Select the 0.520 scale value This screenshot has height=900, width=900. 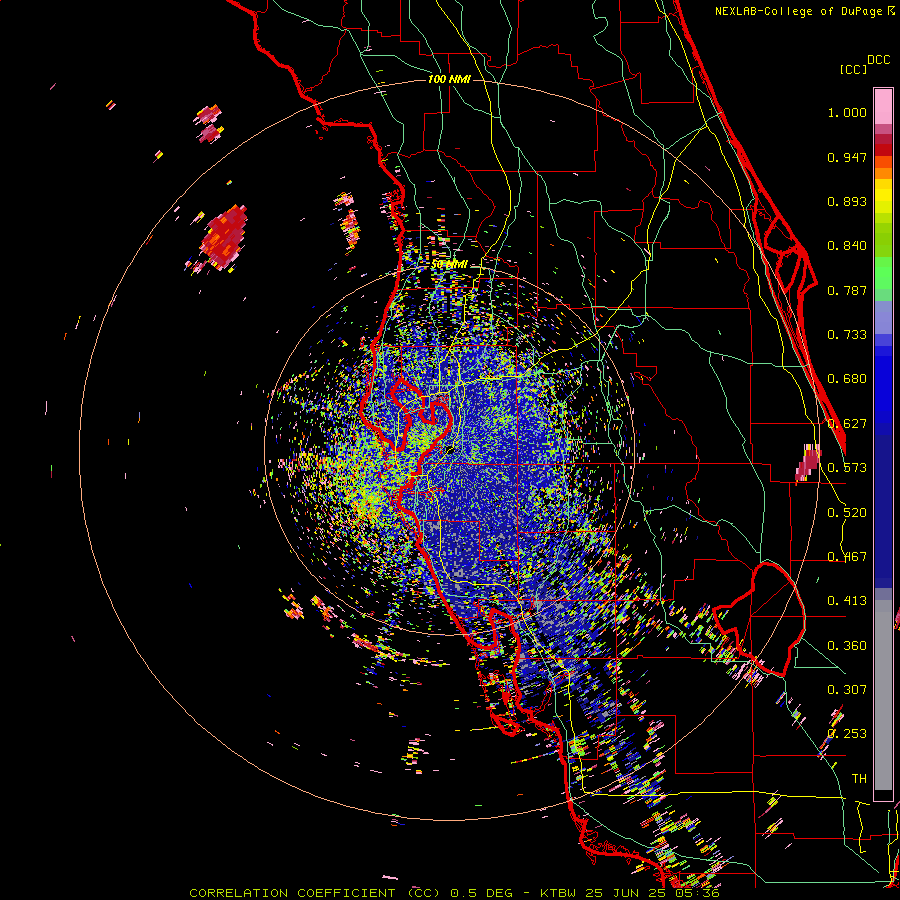[x=847, y=513]
